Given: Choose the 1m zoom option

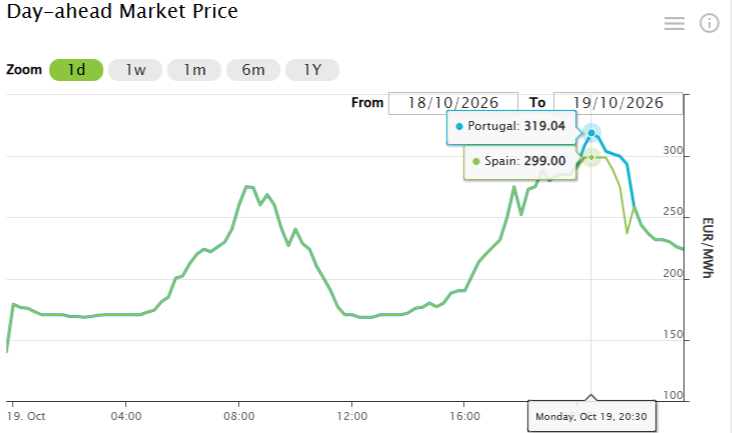Looking at the screenshot, I should tap(194, 70).
